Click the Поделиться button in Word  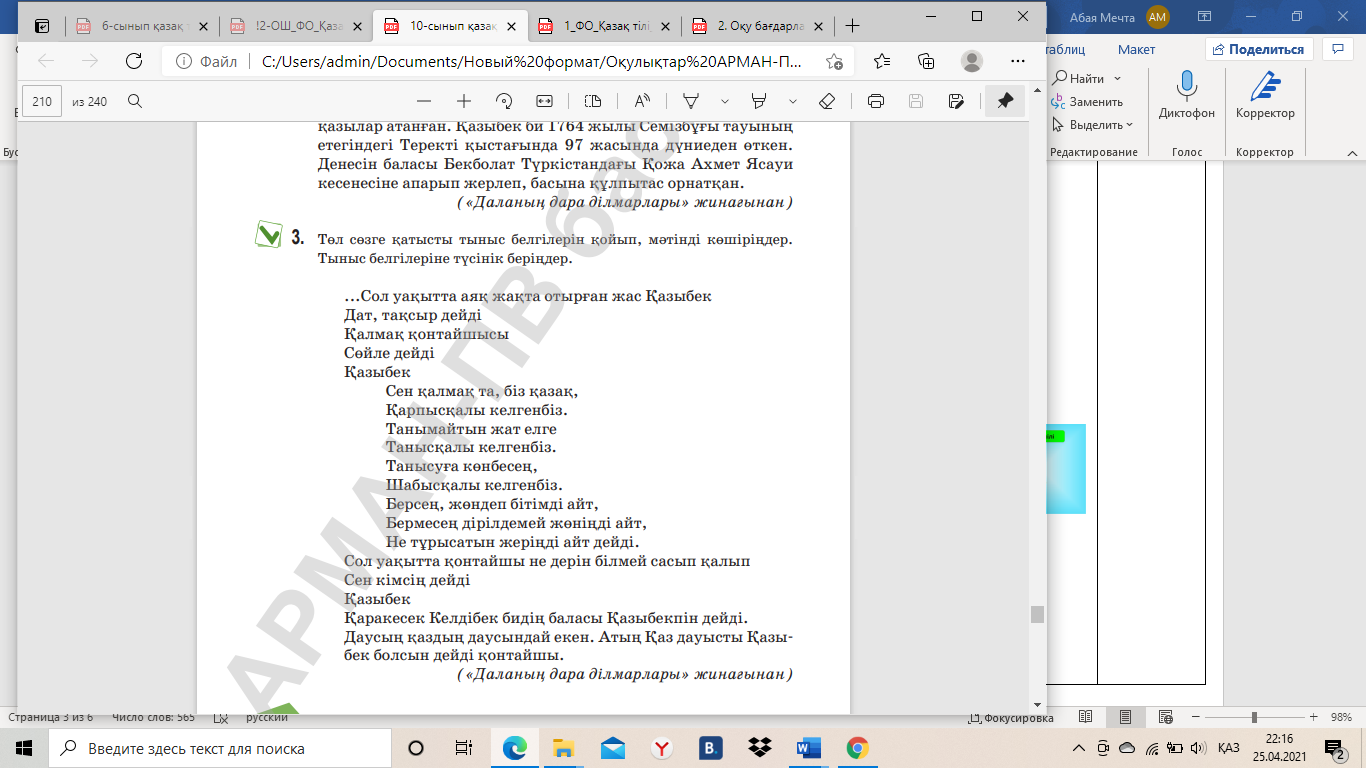pos(1259,49)
